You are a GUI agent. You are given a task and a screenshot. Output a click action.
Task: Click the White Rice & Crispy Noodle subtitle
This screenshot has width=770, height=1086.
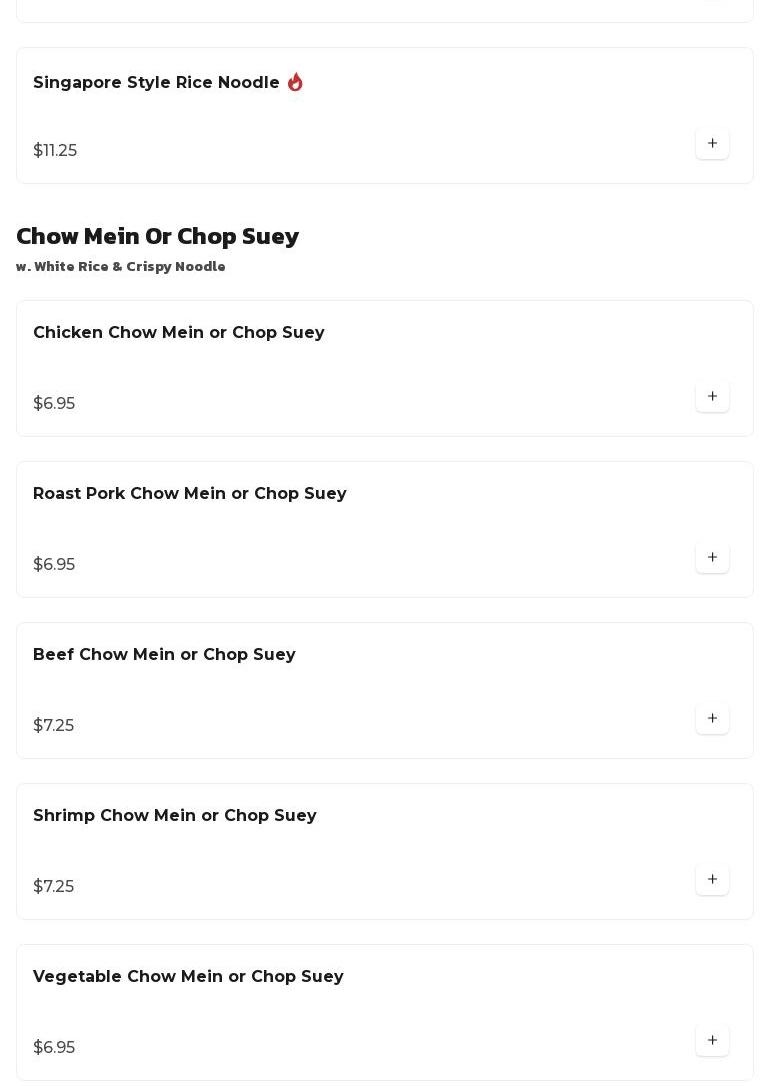[121, 267]
